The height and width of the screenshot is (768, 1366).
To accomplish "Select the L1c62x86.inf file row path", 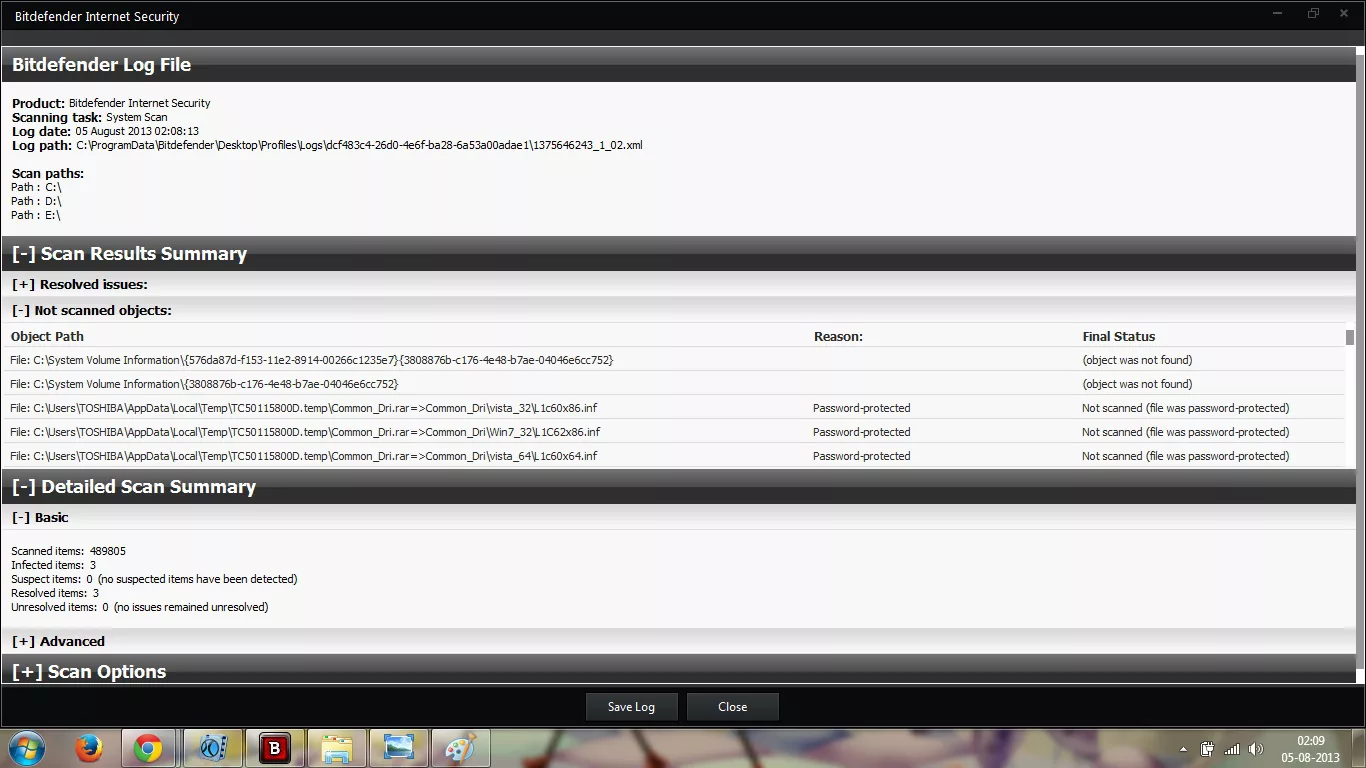I will click(305, 432).
